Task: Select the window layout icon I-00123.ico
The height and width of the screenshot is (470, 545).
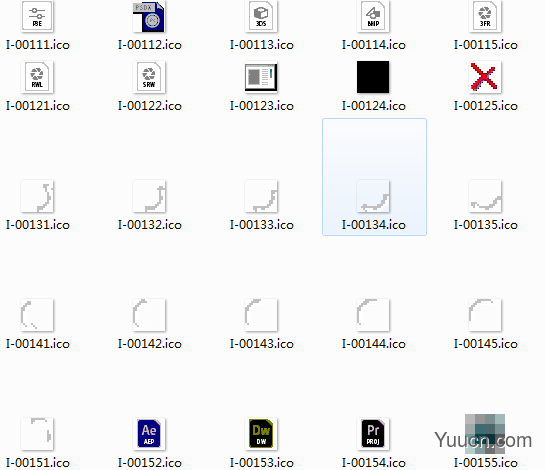Action: tap(261, 77)
